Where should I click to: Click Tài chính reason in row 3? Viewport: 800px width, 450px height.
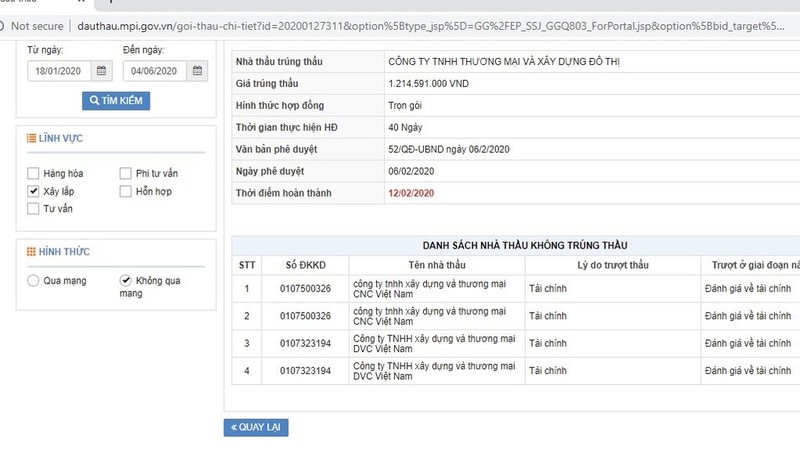coord(548,343)
